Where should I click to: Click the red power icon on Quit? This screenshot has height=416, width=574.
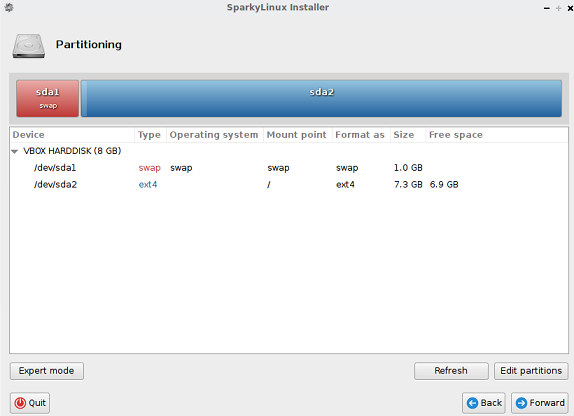coord(20,403)
